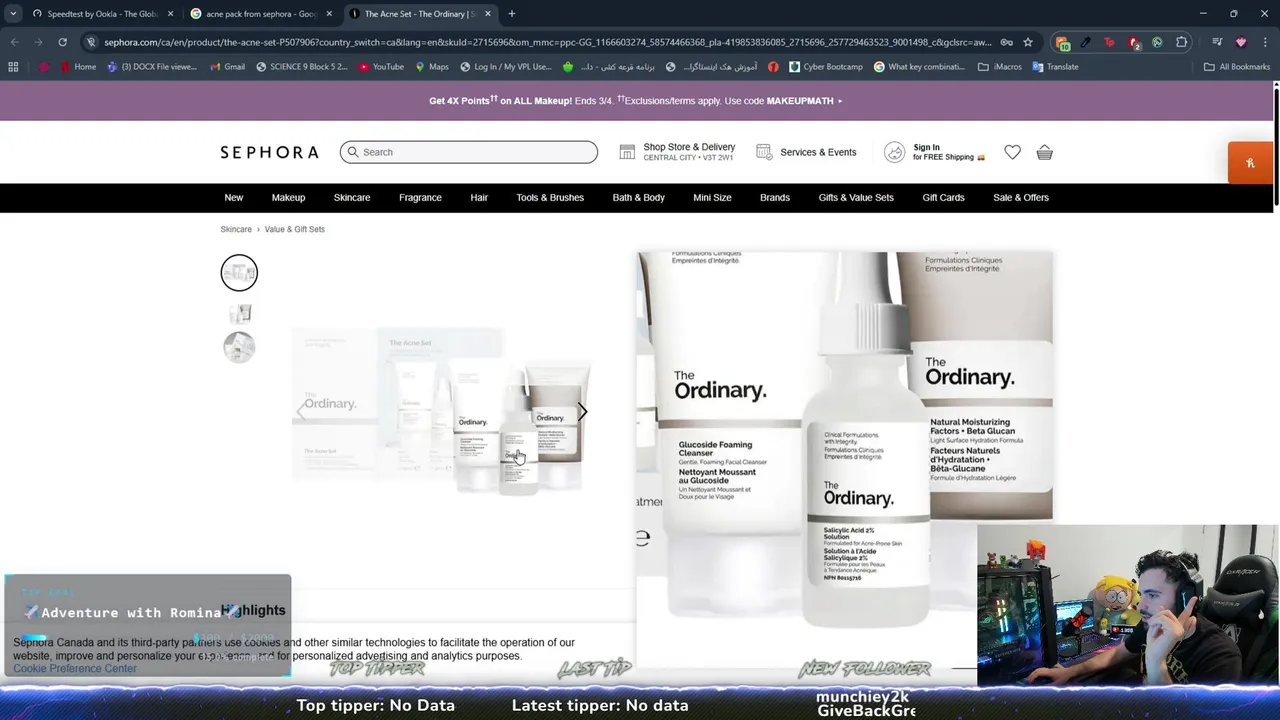Open the shopping basket icon
This screenshot has height=720, width=1280.
click(1044, 152)
